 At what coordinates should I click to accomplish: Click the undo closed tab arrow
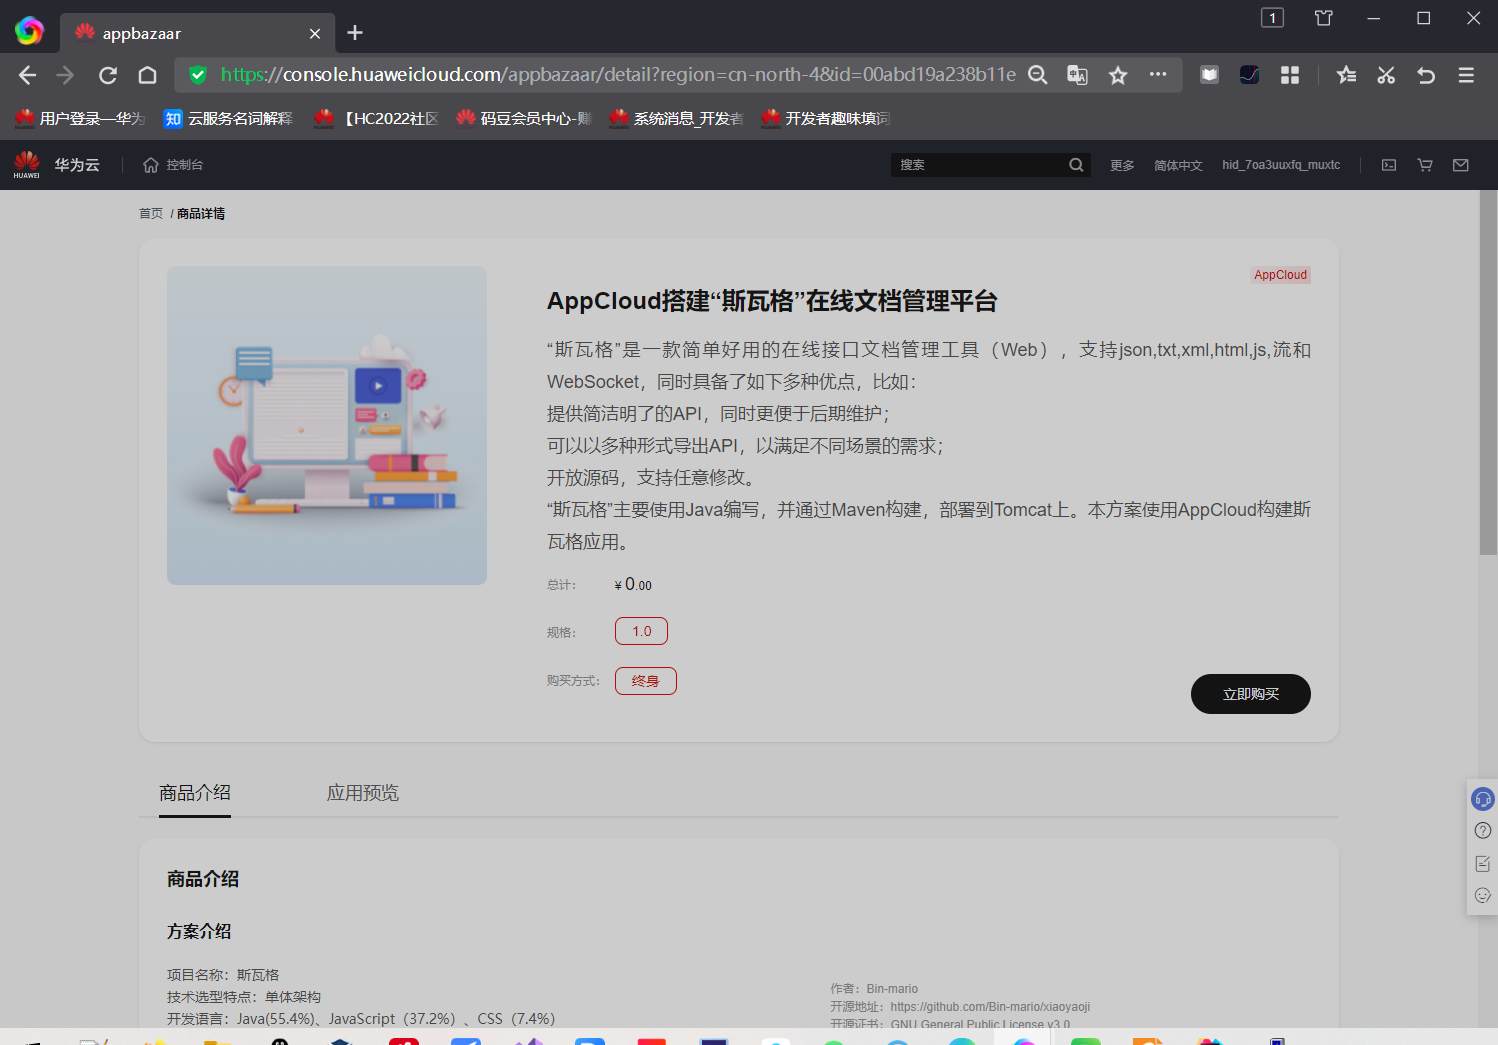tap(1426, 75)
